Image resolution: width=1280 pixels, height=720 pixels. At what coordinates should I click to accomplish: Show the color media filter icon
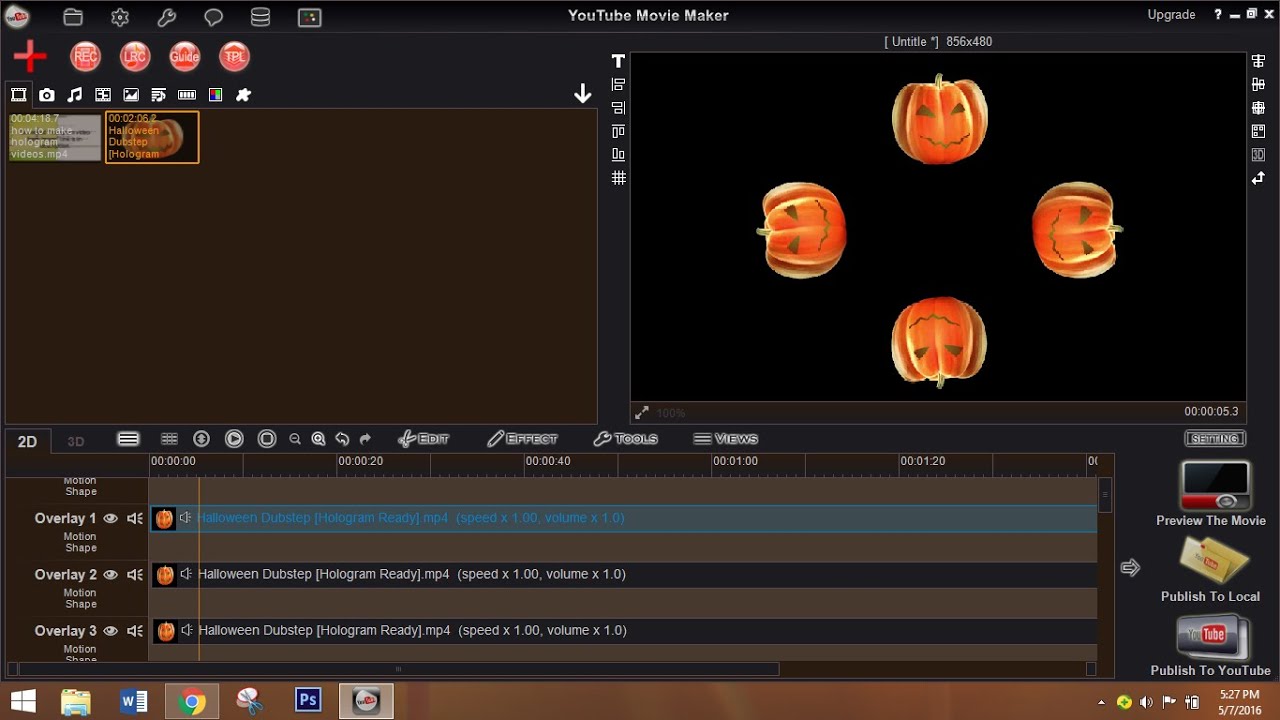coord(215,95)
